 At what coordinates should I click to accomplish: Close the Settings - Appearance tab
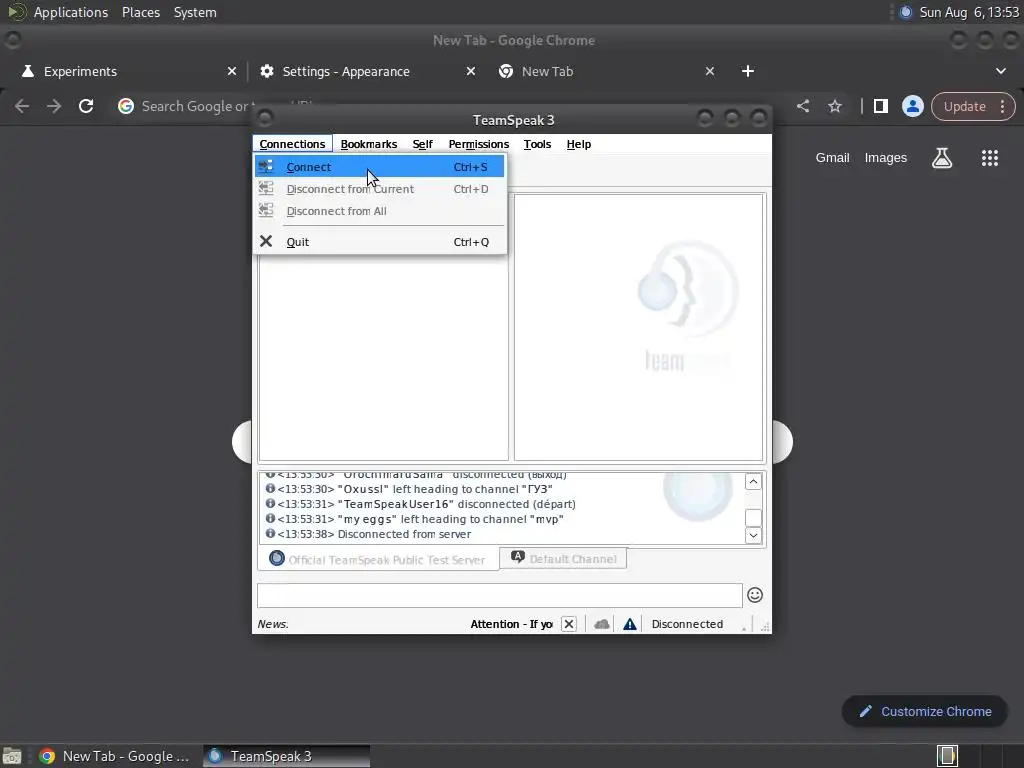pos(471,71)
